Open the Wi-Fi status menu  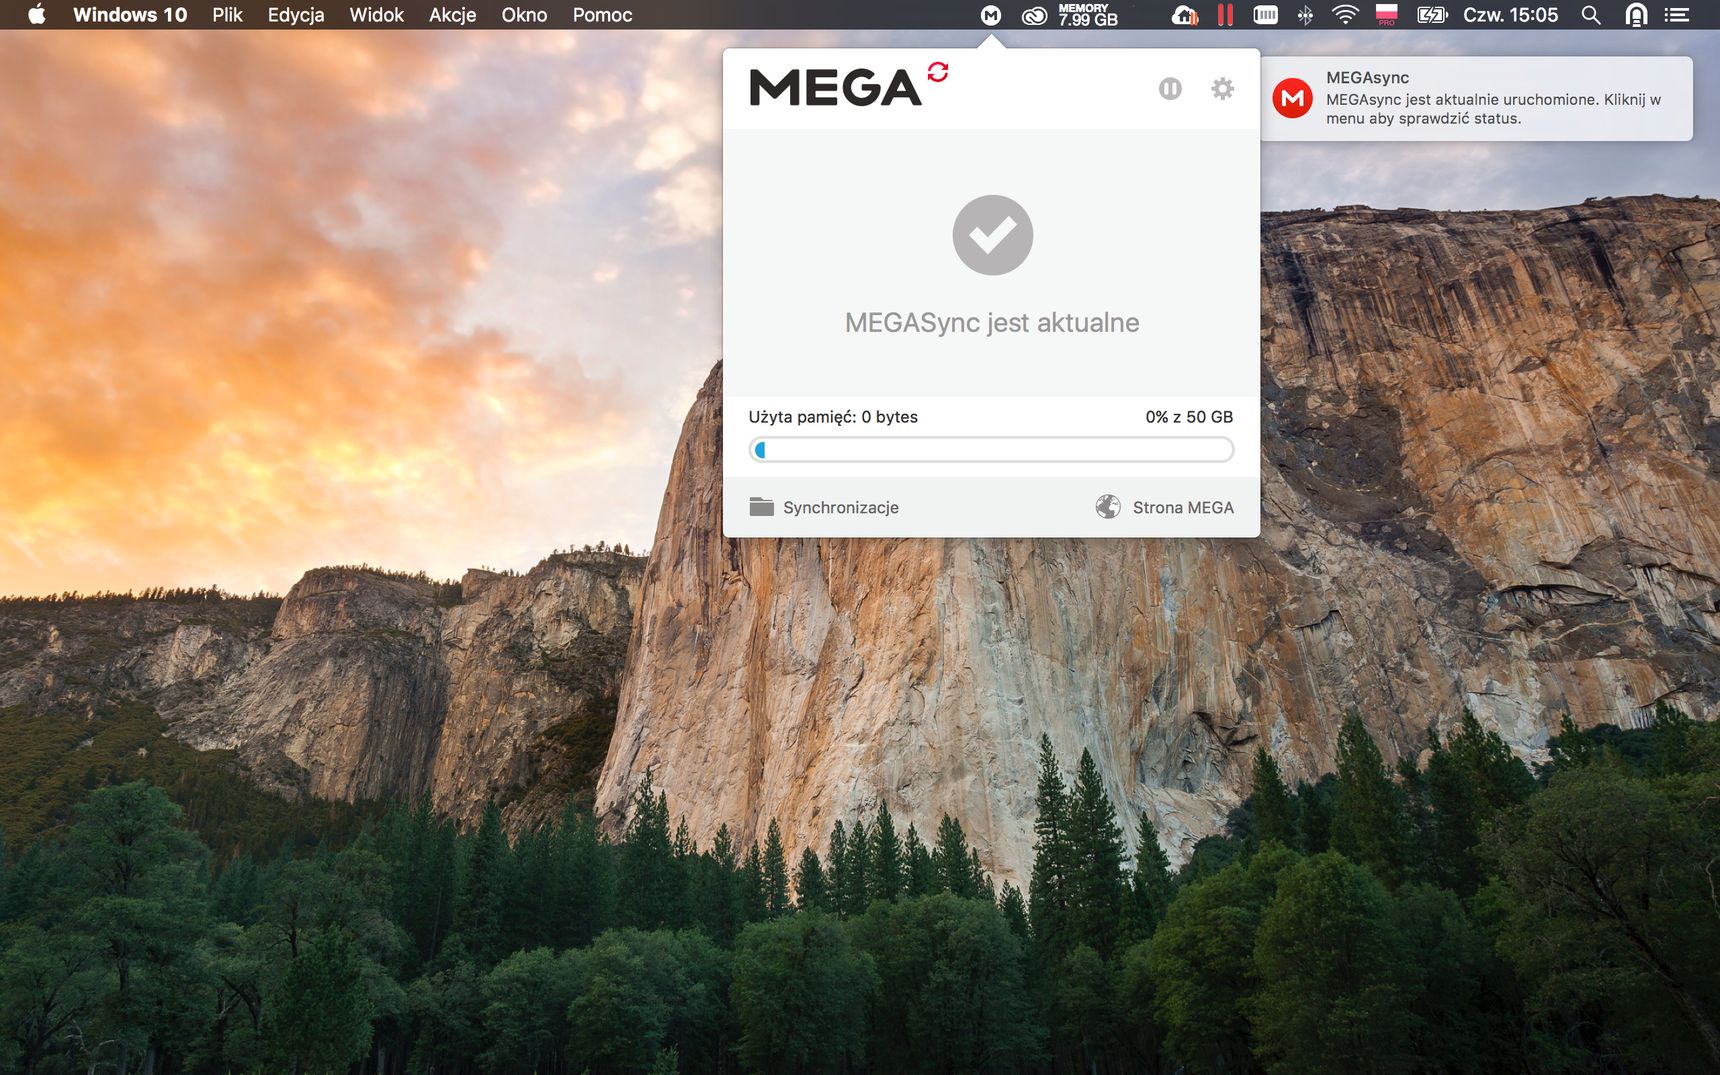tap(1346, 15)
